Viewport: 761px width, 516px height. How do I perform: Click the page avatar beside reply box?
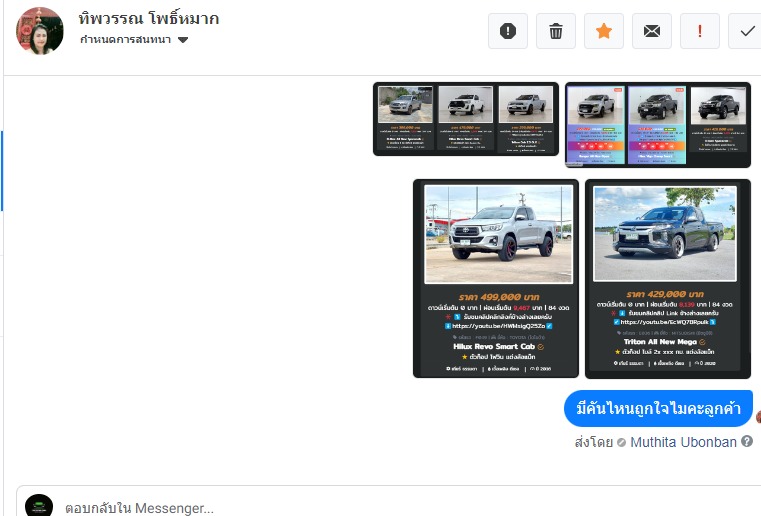39,505
